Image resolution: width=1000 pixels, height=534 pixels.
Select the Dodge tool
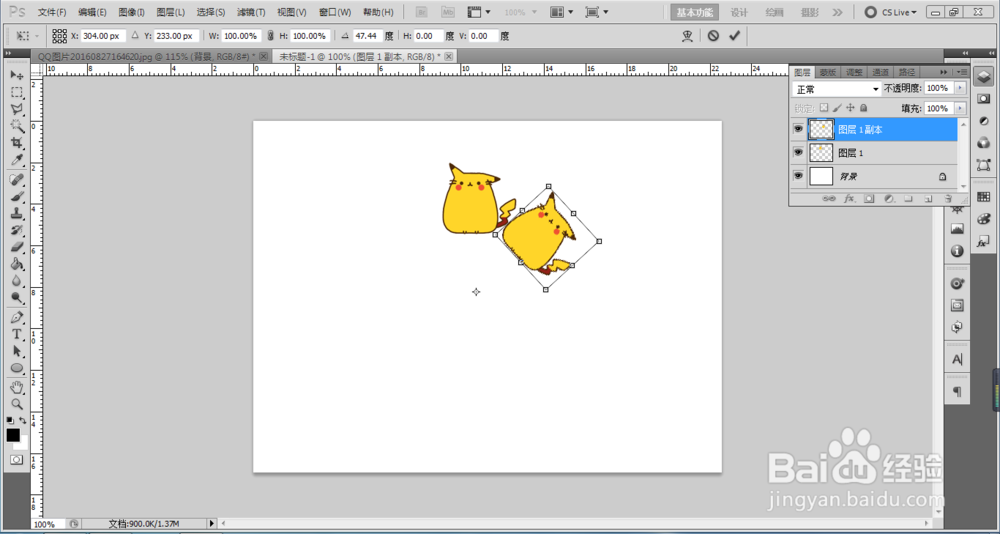click(x=17, y=297)
